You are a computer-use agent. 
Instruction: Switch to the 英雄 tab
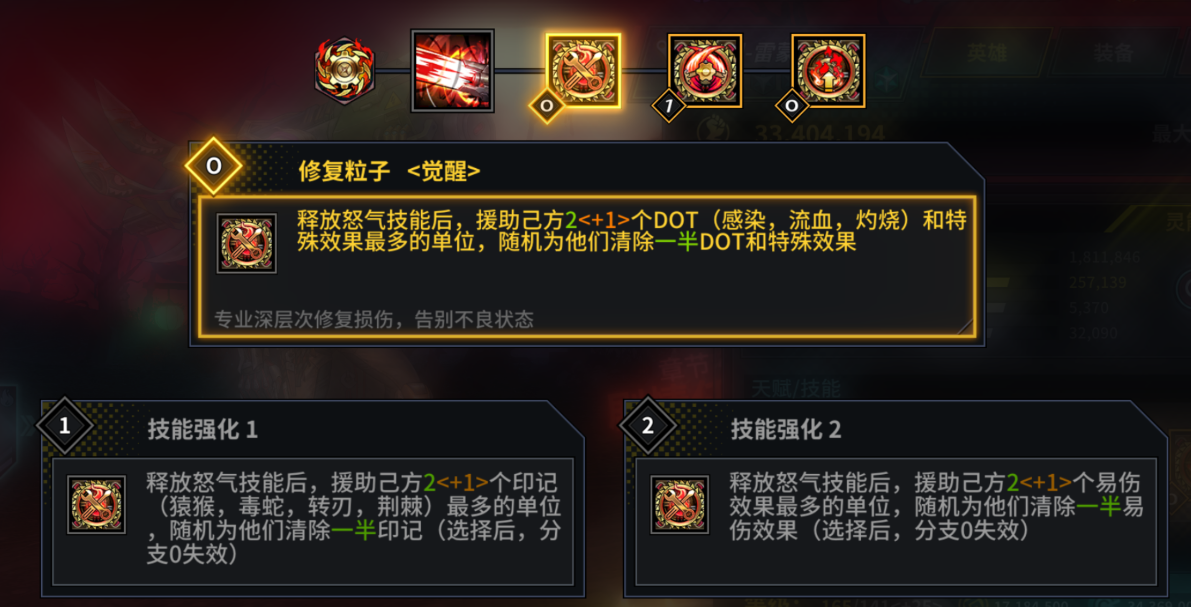point(987,52)
